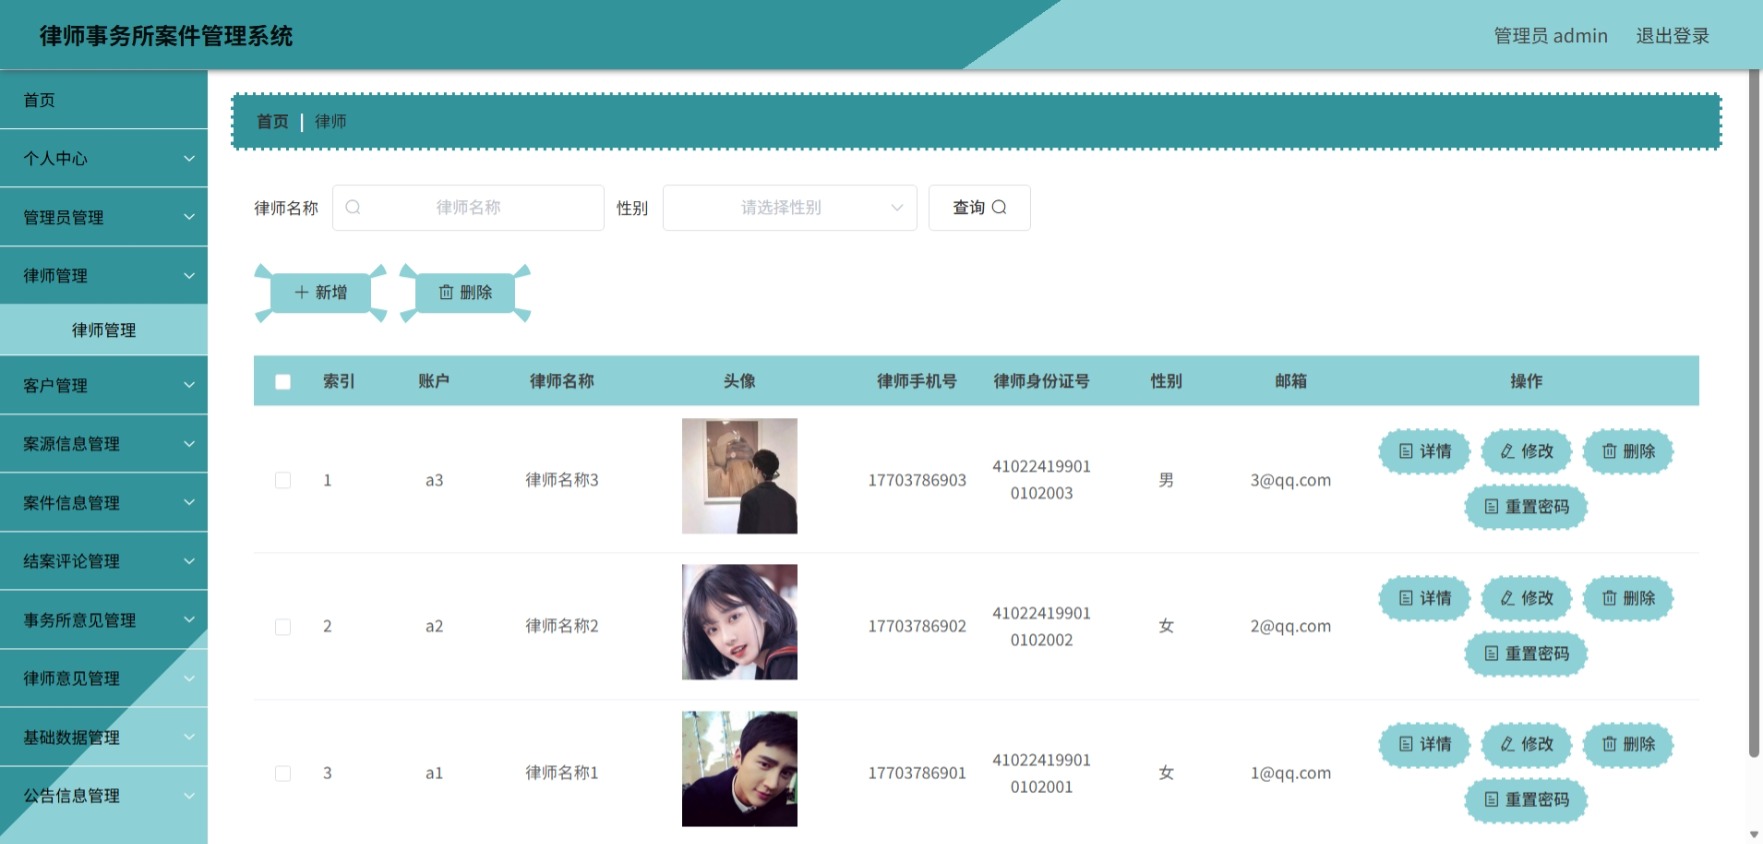The width and height of the screenshot is (1763, 844).
Task: Select the 律师管理 submenu item
Action: [x=104, y=331]
